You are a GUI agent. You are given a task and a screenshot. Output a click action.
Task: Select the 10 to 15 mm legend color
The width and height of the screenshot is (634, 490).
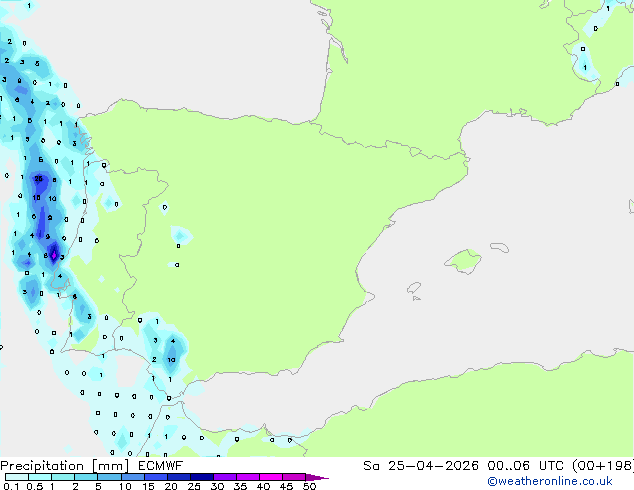tap(132, 477)
